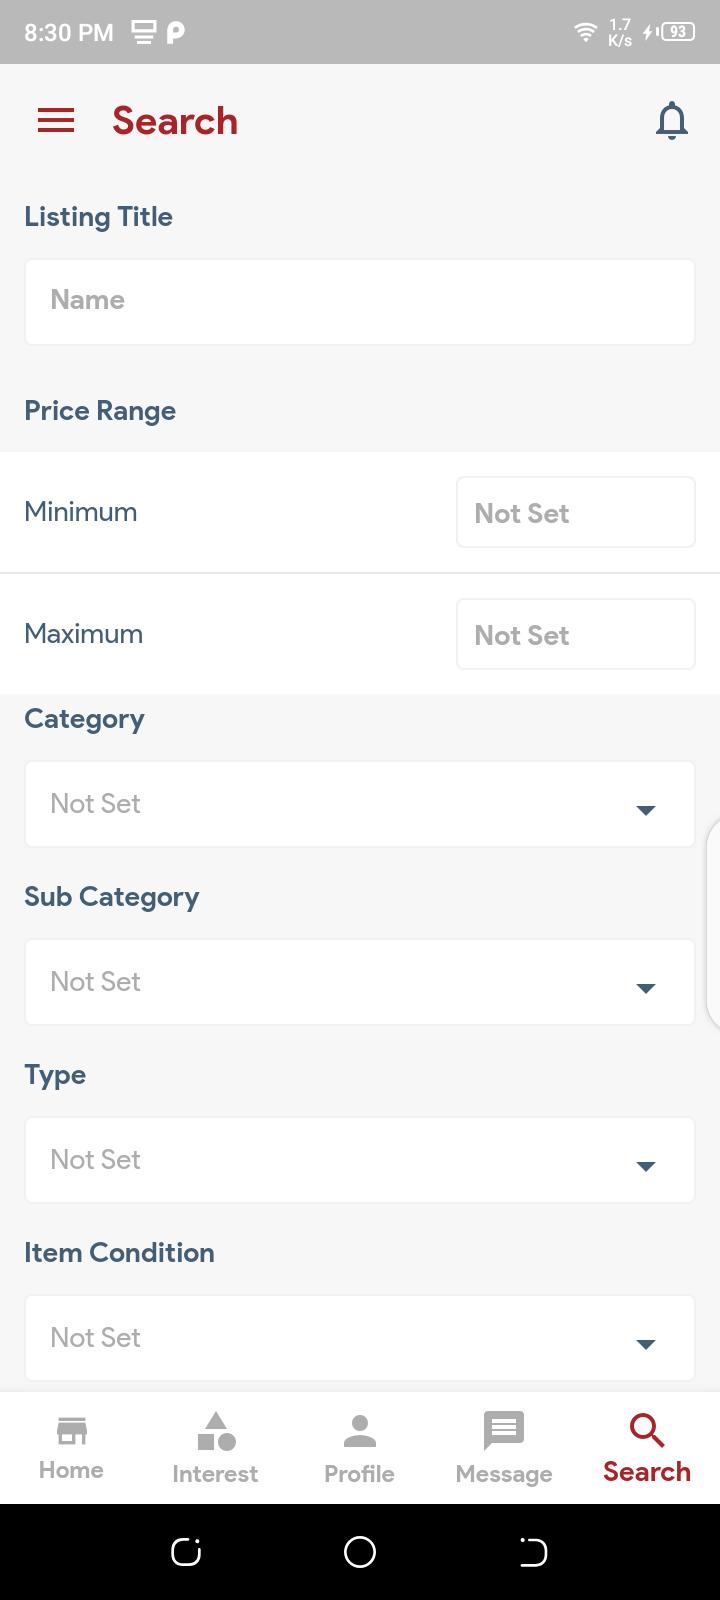Click the Category dropdown arrow
This screenshot has width=720, height=1600.
(x=646, y=810)
